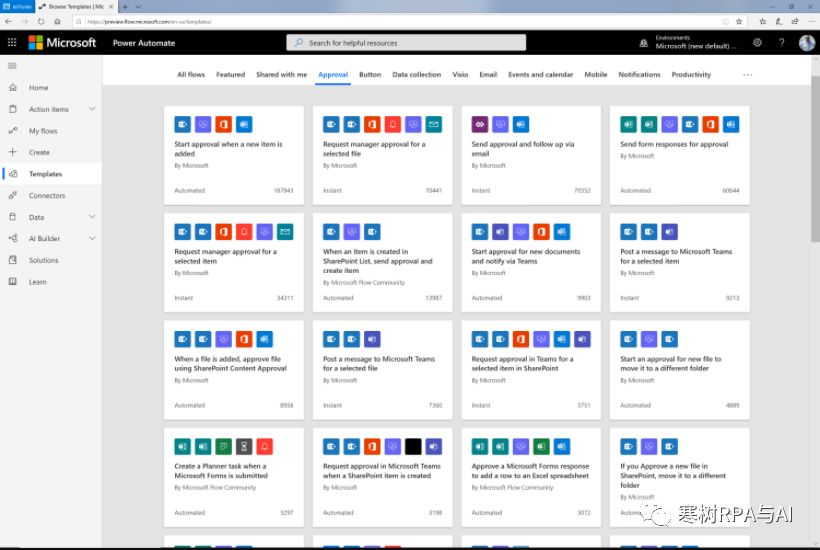Click the Search for helpful resources field

click(406, 43)
